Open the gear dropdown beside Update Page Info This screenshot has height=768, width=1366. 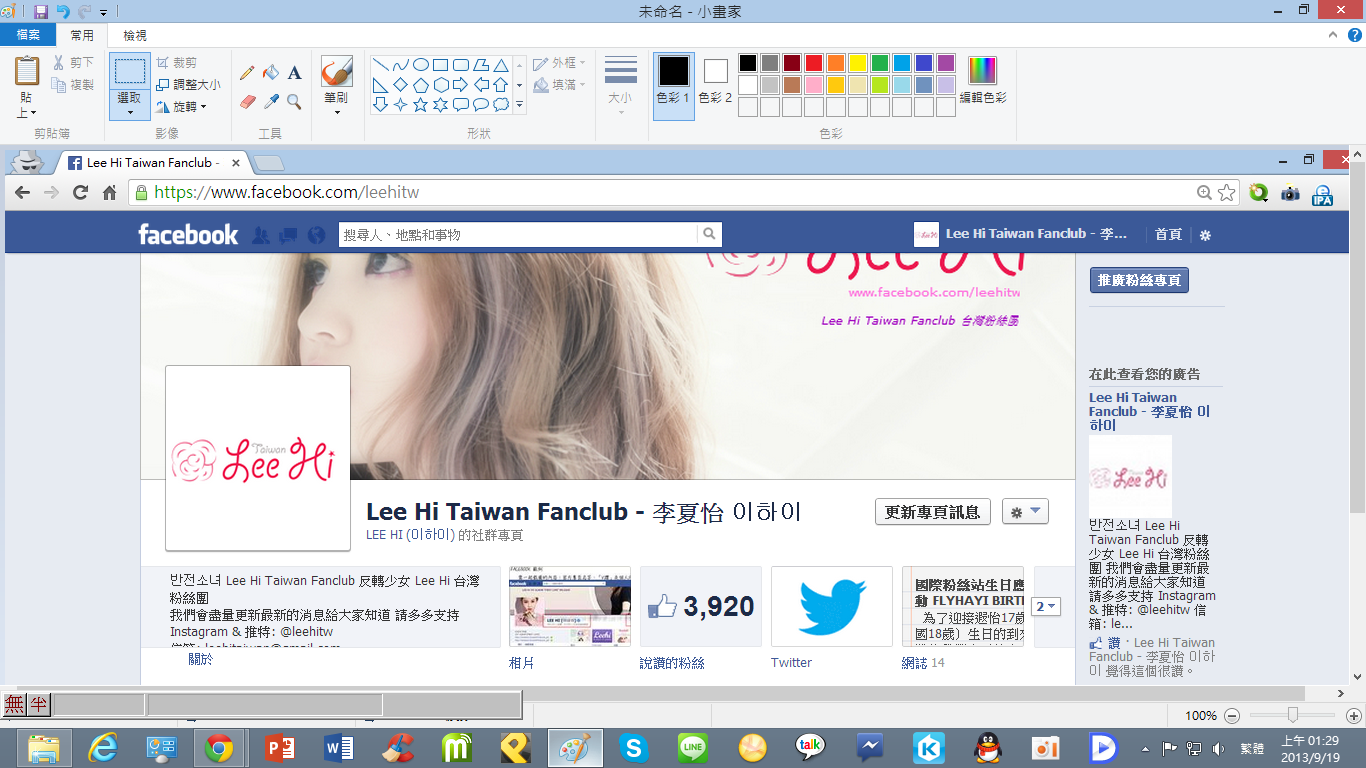tap(1025, 512)
